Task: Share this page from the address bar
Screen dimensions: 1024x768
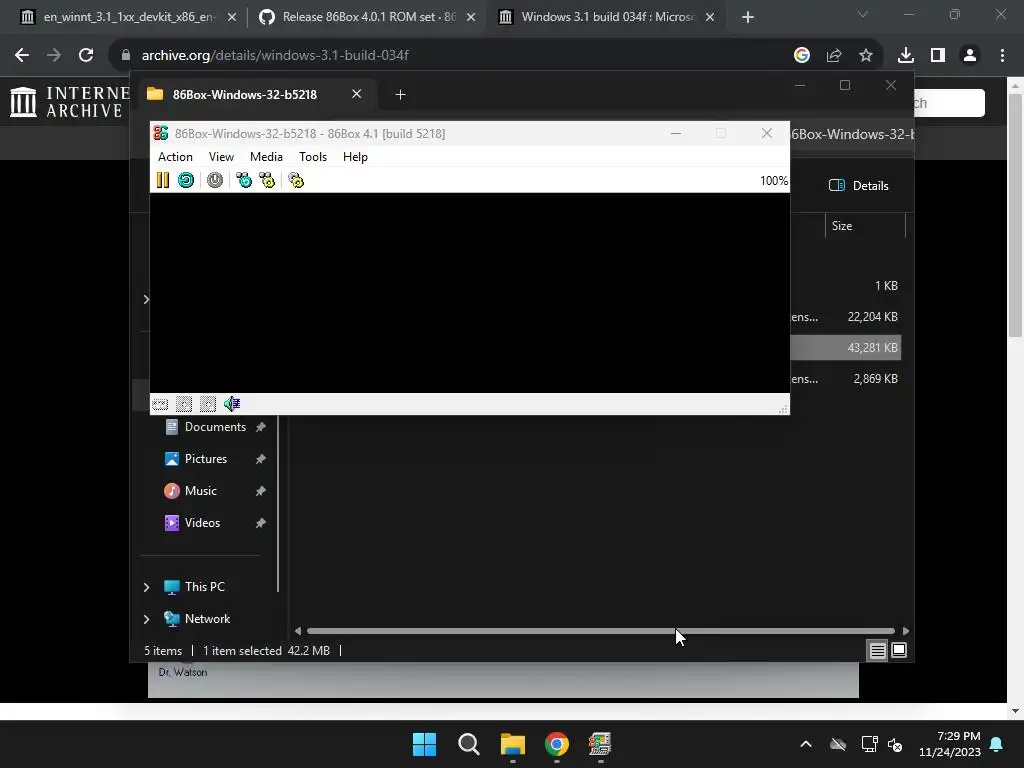Action: 834,56
